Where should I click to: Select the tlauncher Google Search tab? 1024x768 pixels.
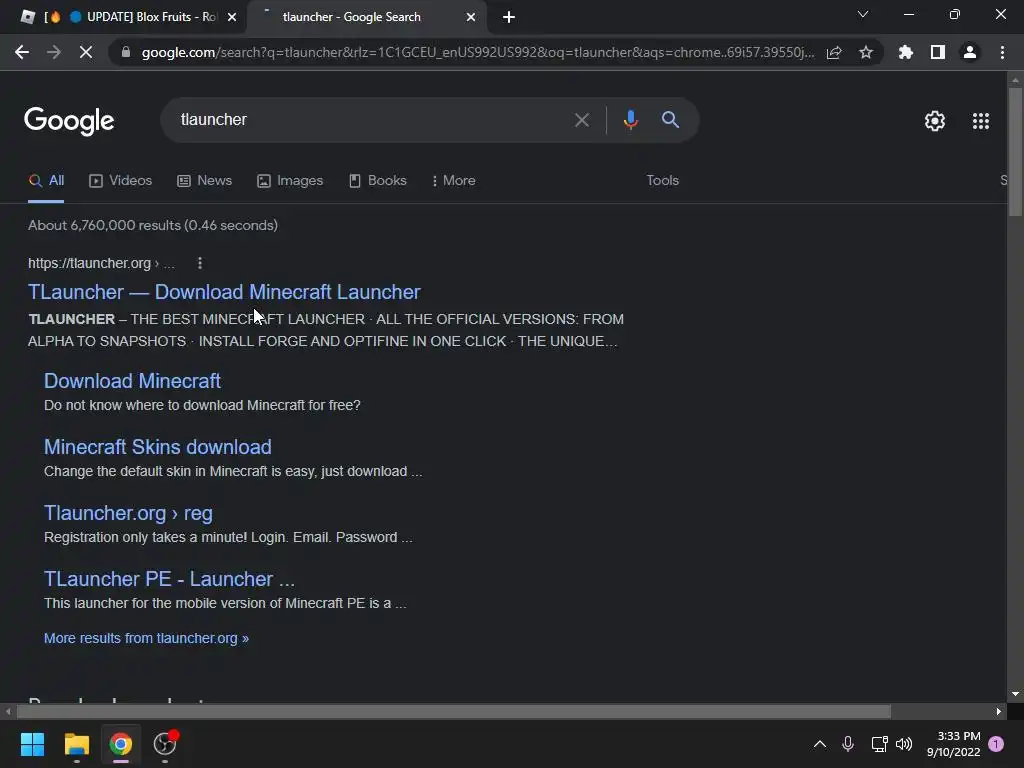point(367,17)
